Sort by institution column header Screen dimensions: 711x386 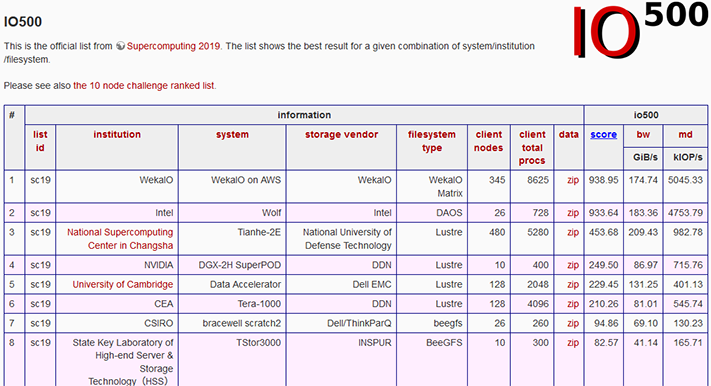[x=117, y=134]
